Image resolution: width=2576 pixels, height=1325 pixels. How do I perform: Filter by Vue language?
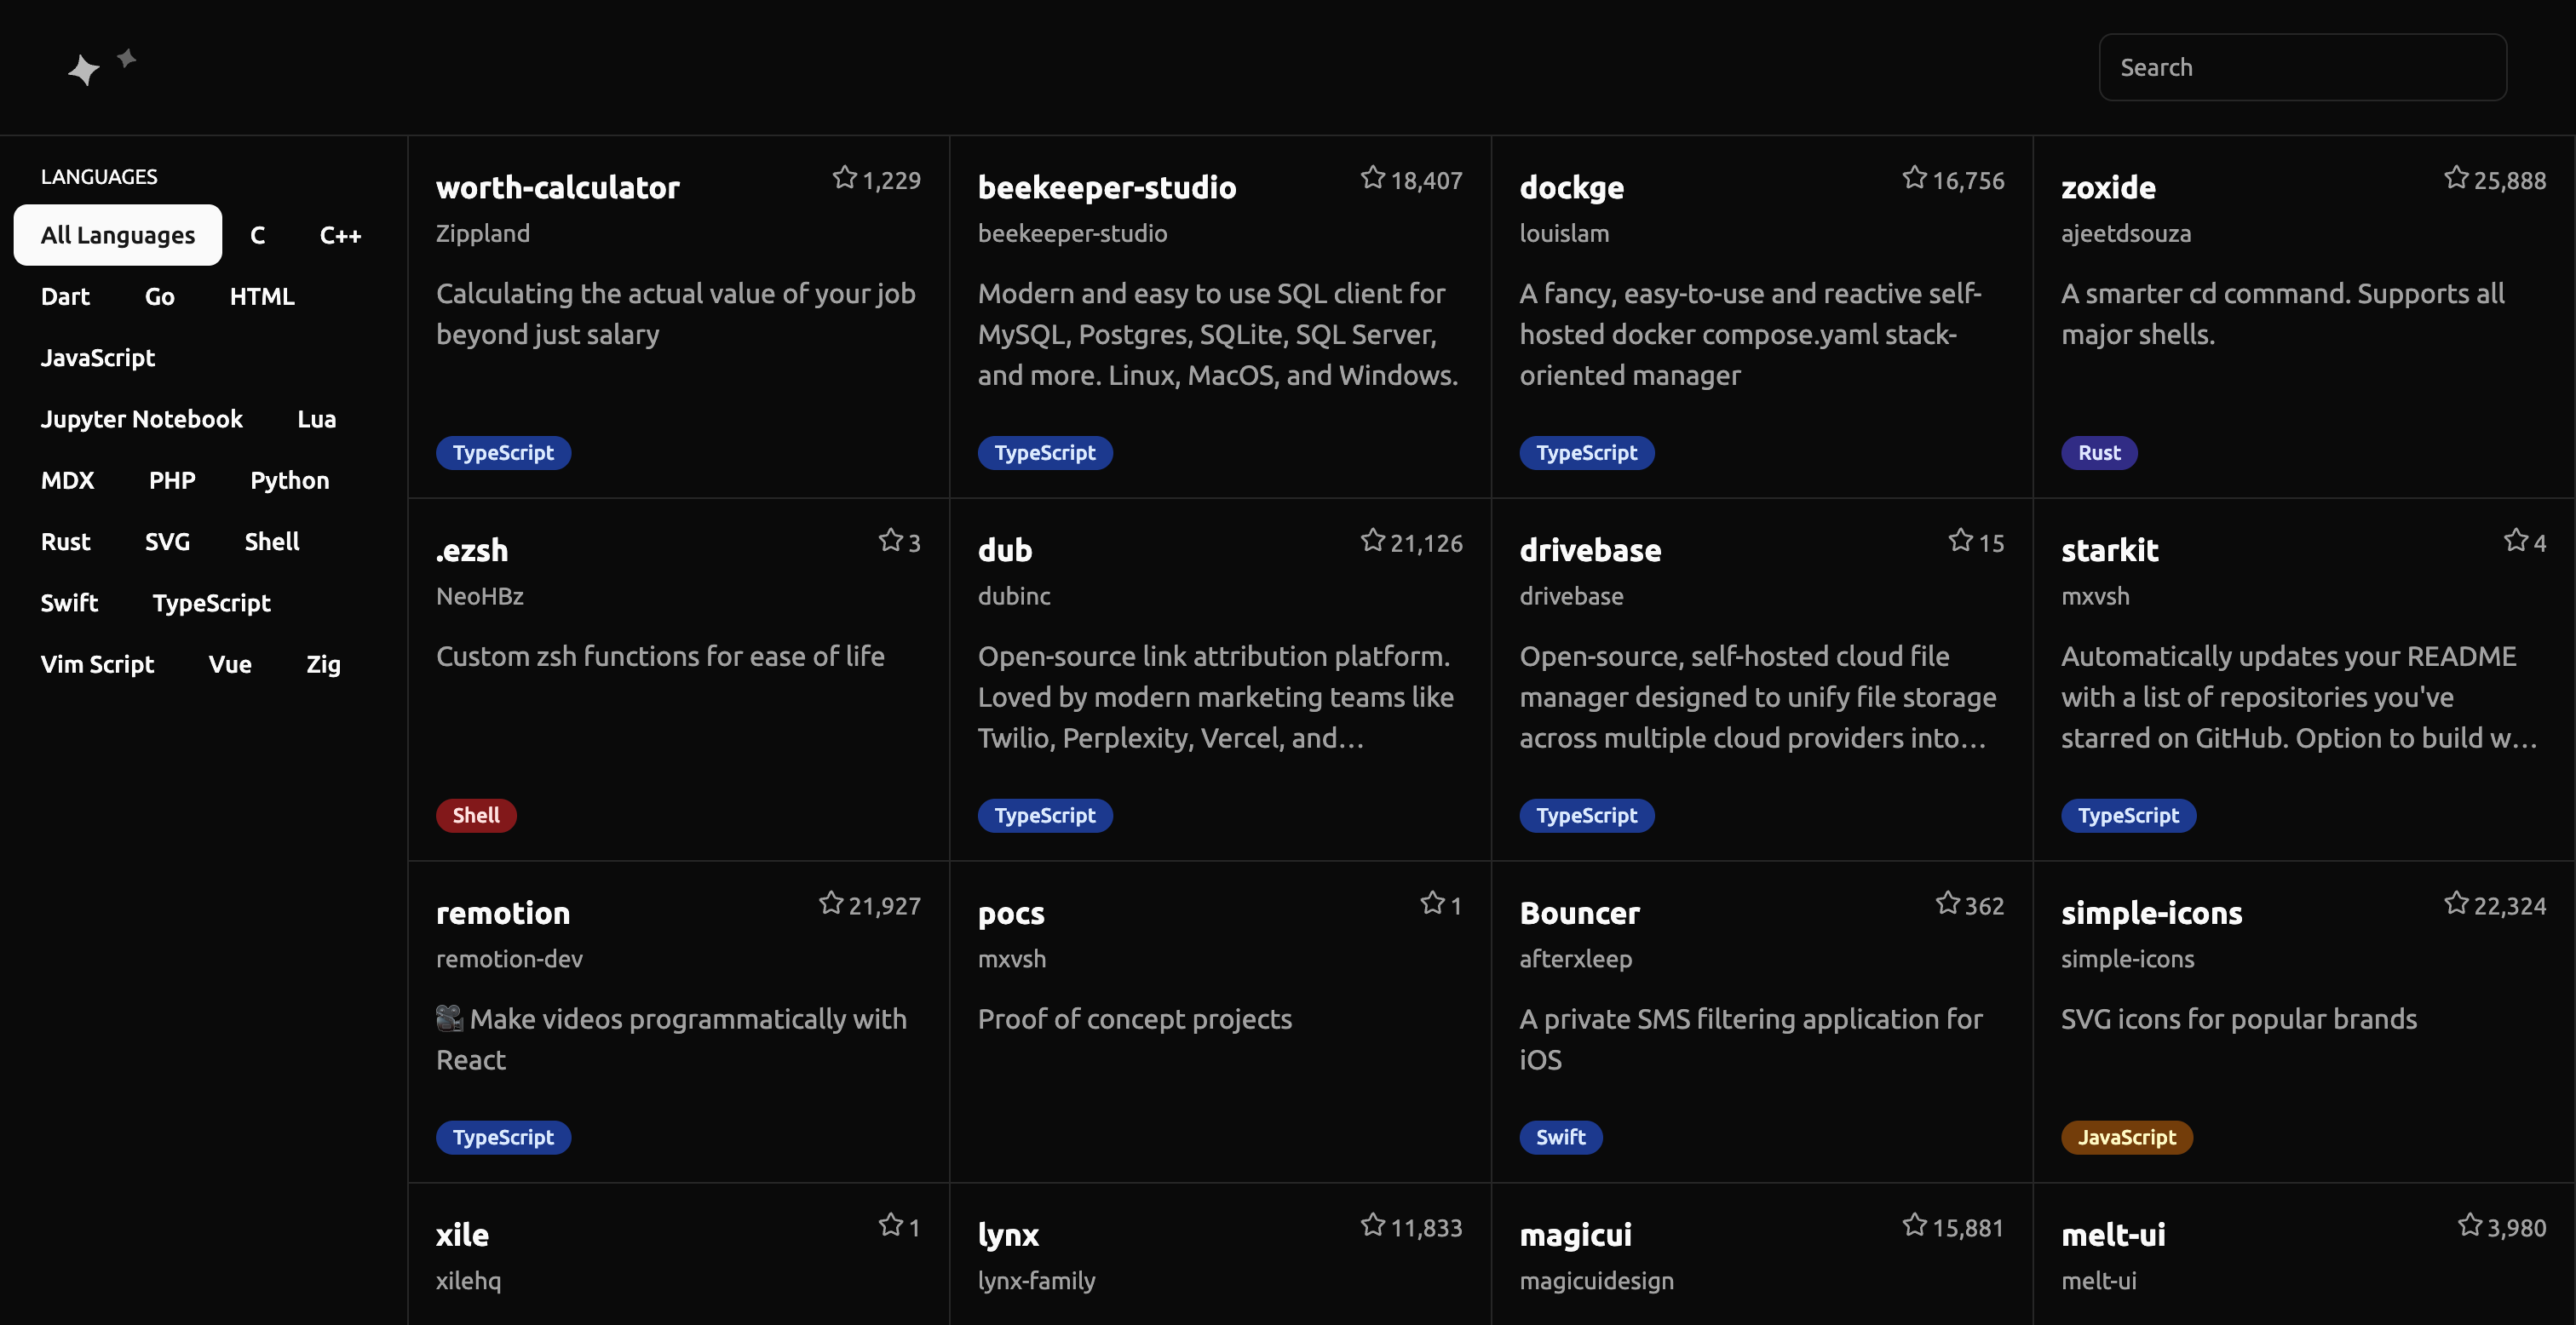click(230, 664)
